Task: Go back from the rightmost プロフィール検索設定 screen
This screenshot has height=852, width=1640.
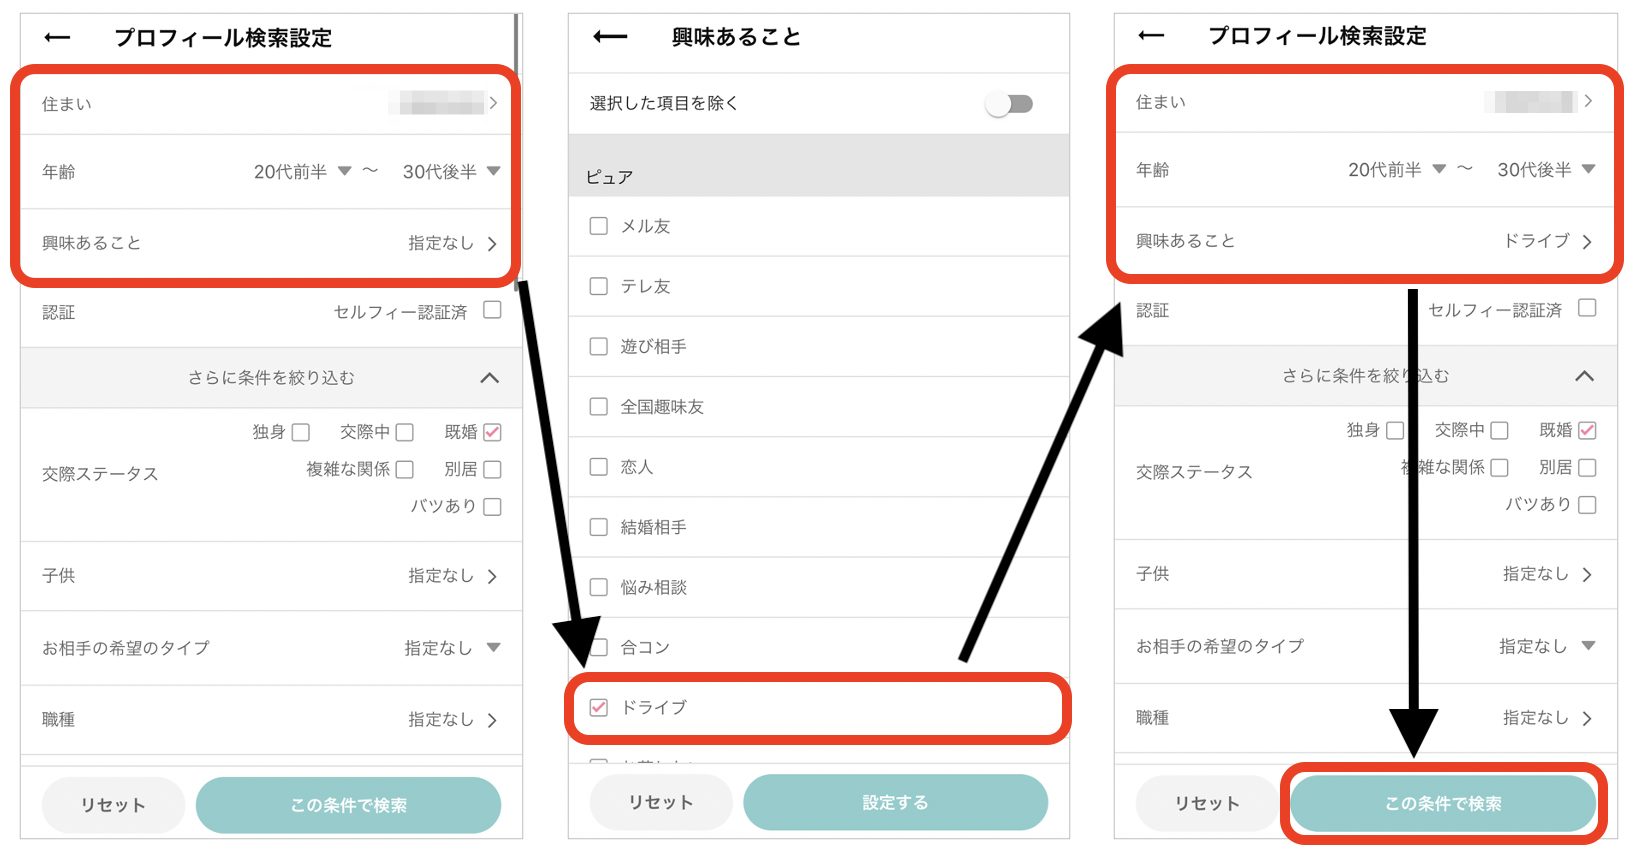Action: [1152, 36]
